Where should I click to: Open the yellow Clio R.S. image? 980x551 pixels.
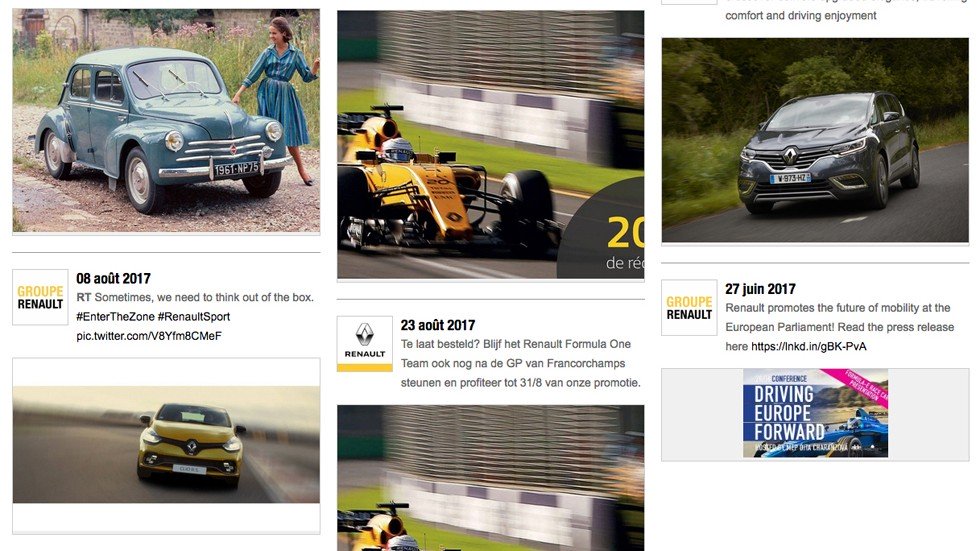166,444
